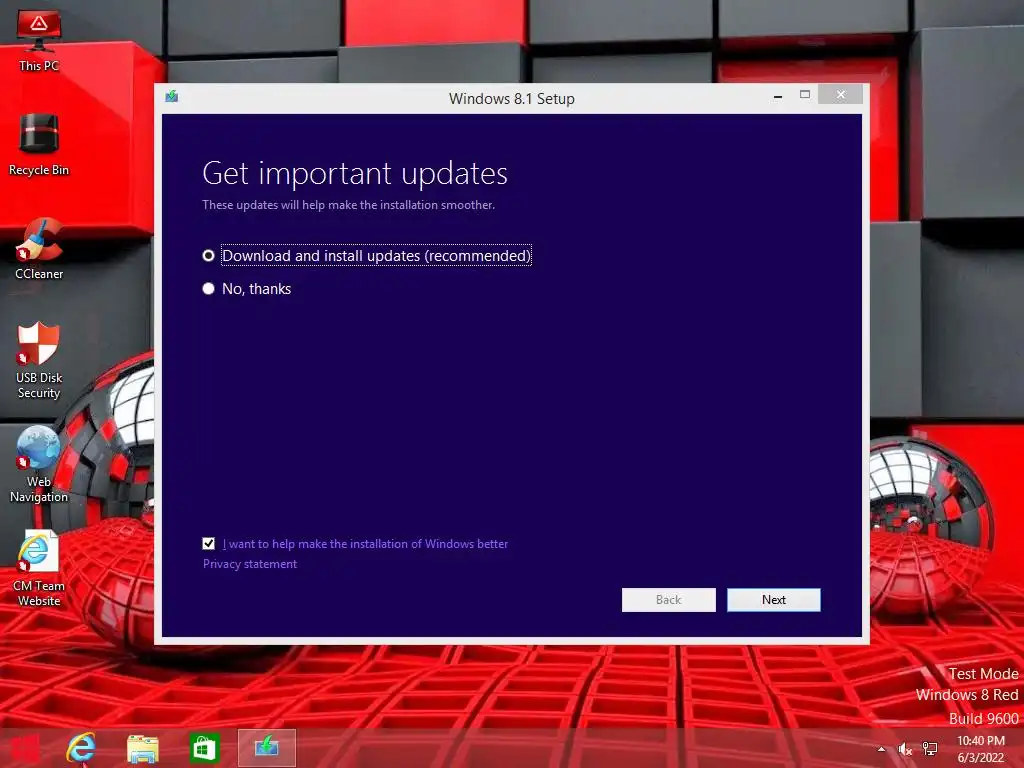Open the This PC desktop icon
Screen dimensions: 1024x768
tap(39, 40)
